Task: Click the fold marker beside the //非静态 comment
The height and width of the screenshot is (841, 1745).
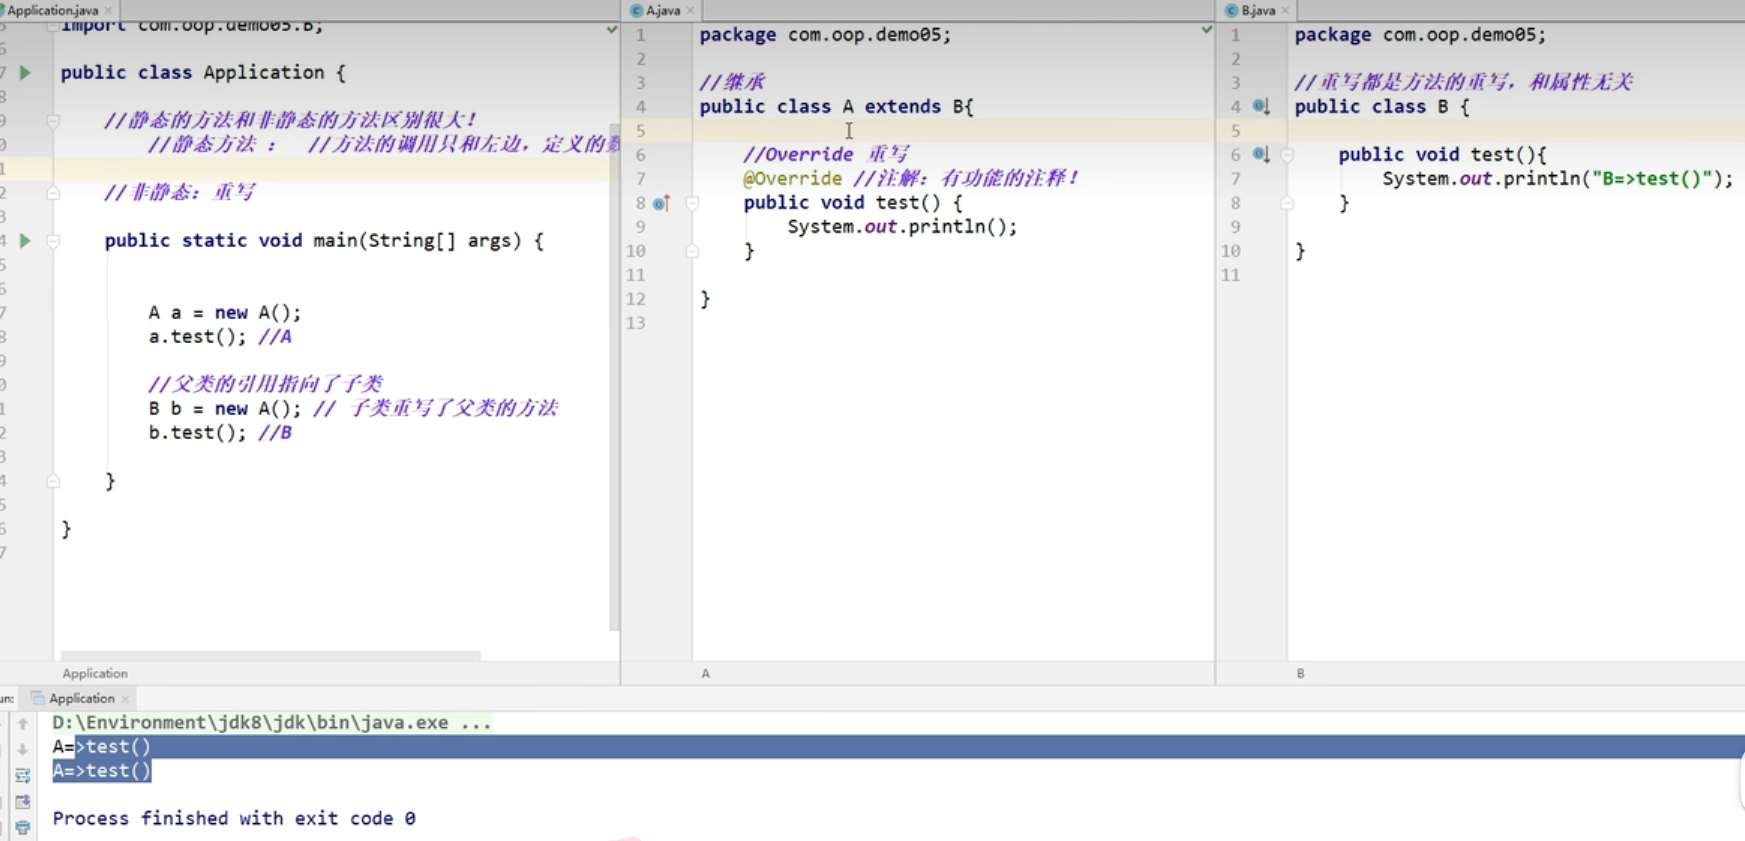Action: [53, 193]
